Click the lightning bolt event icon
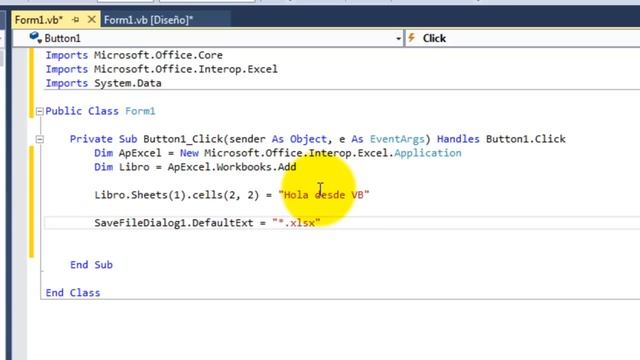Screen dimensions: 640x360 (x=412, y=38)
